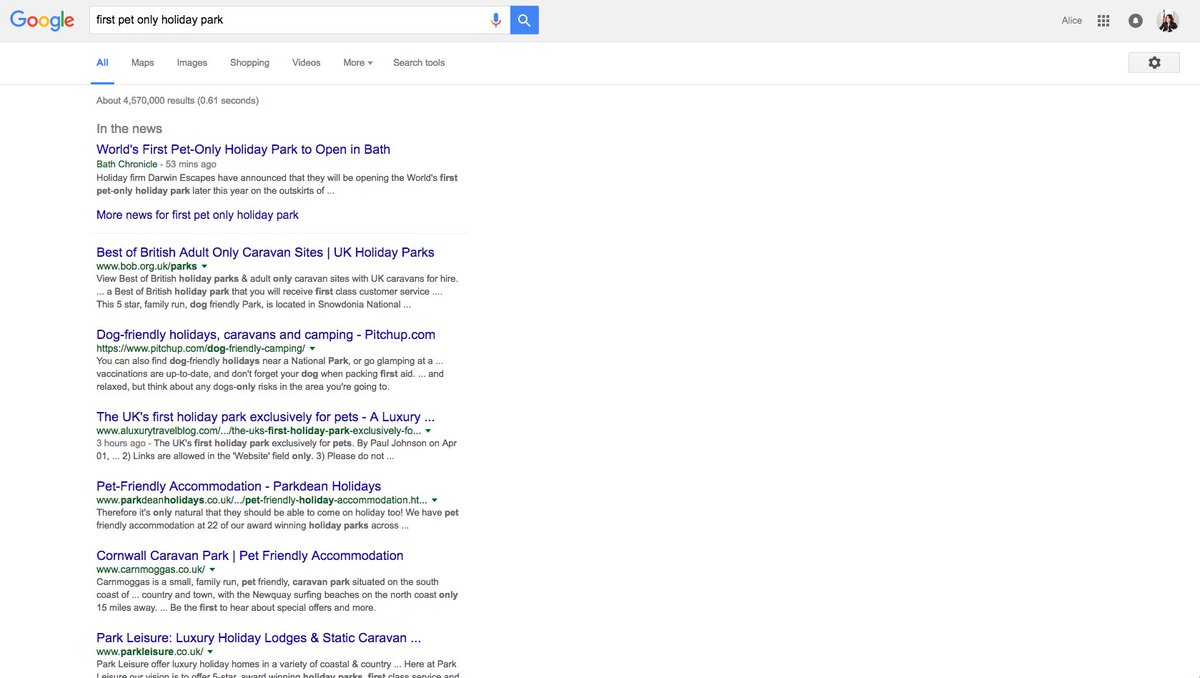Switch to the Videos tab
This screenshot has width=1200, height=678.
pos(306,62)
